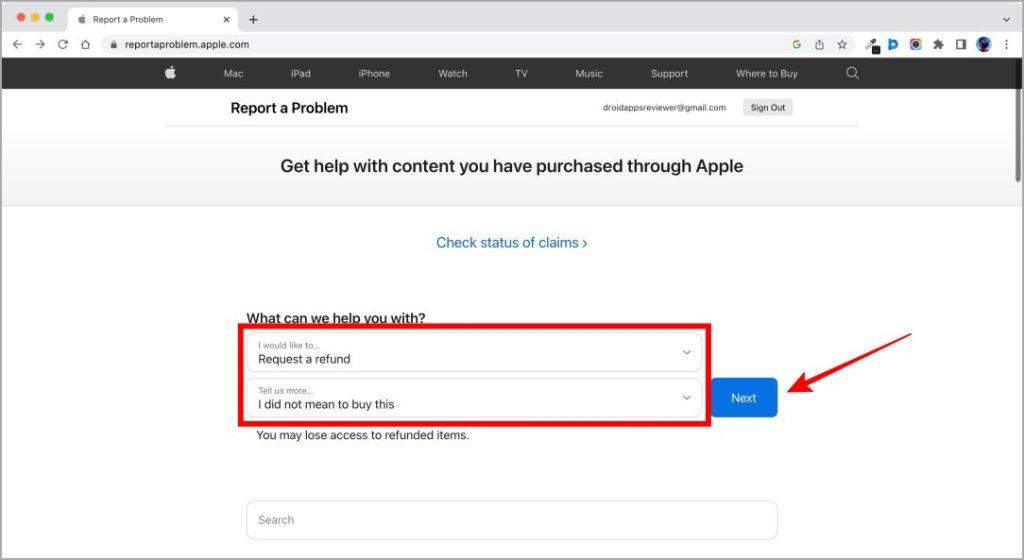Open the search magnifier in the Apple nav bar

(x=852, y=73)
